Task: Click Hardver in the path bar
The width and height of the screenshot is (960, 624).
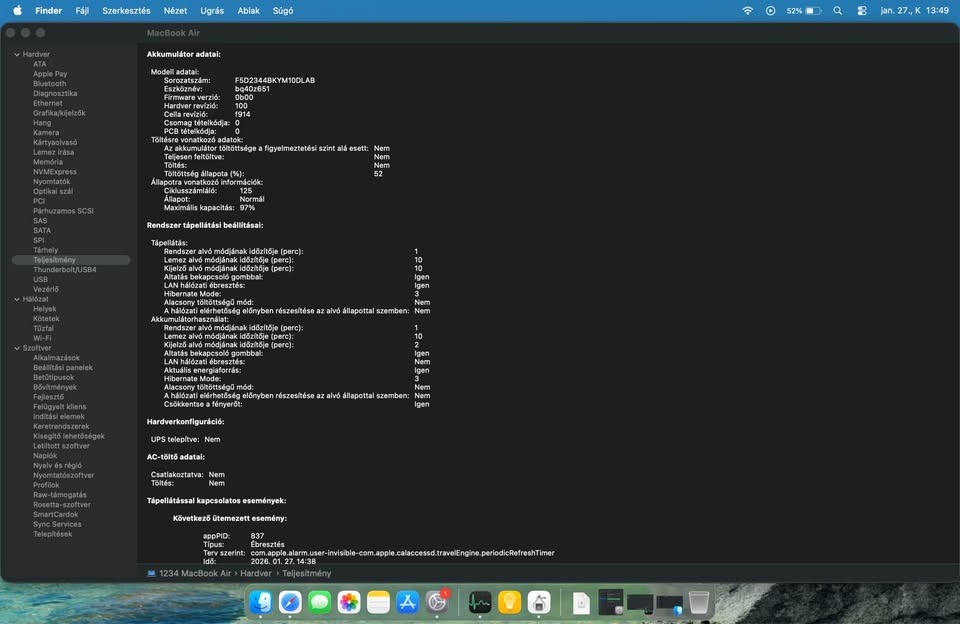Action: click(x=256, y=574)
